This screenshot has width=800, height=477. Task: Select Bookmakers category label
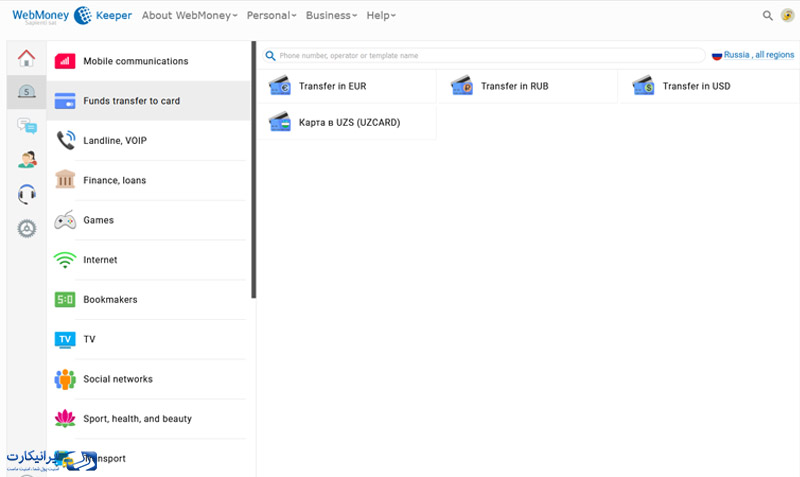click(x=110, y=299)
